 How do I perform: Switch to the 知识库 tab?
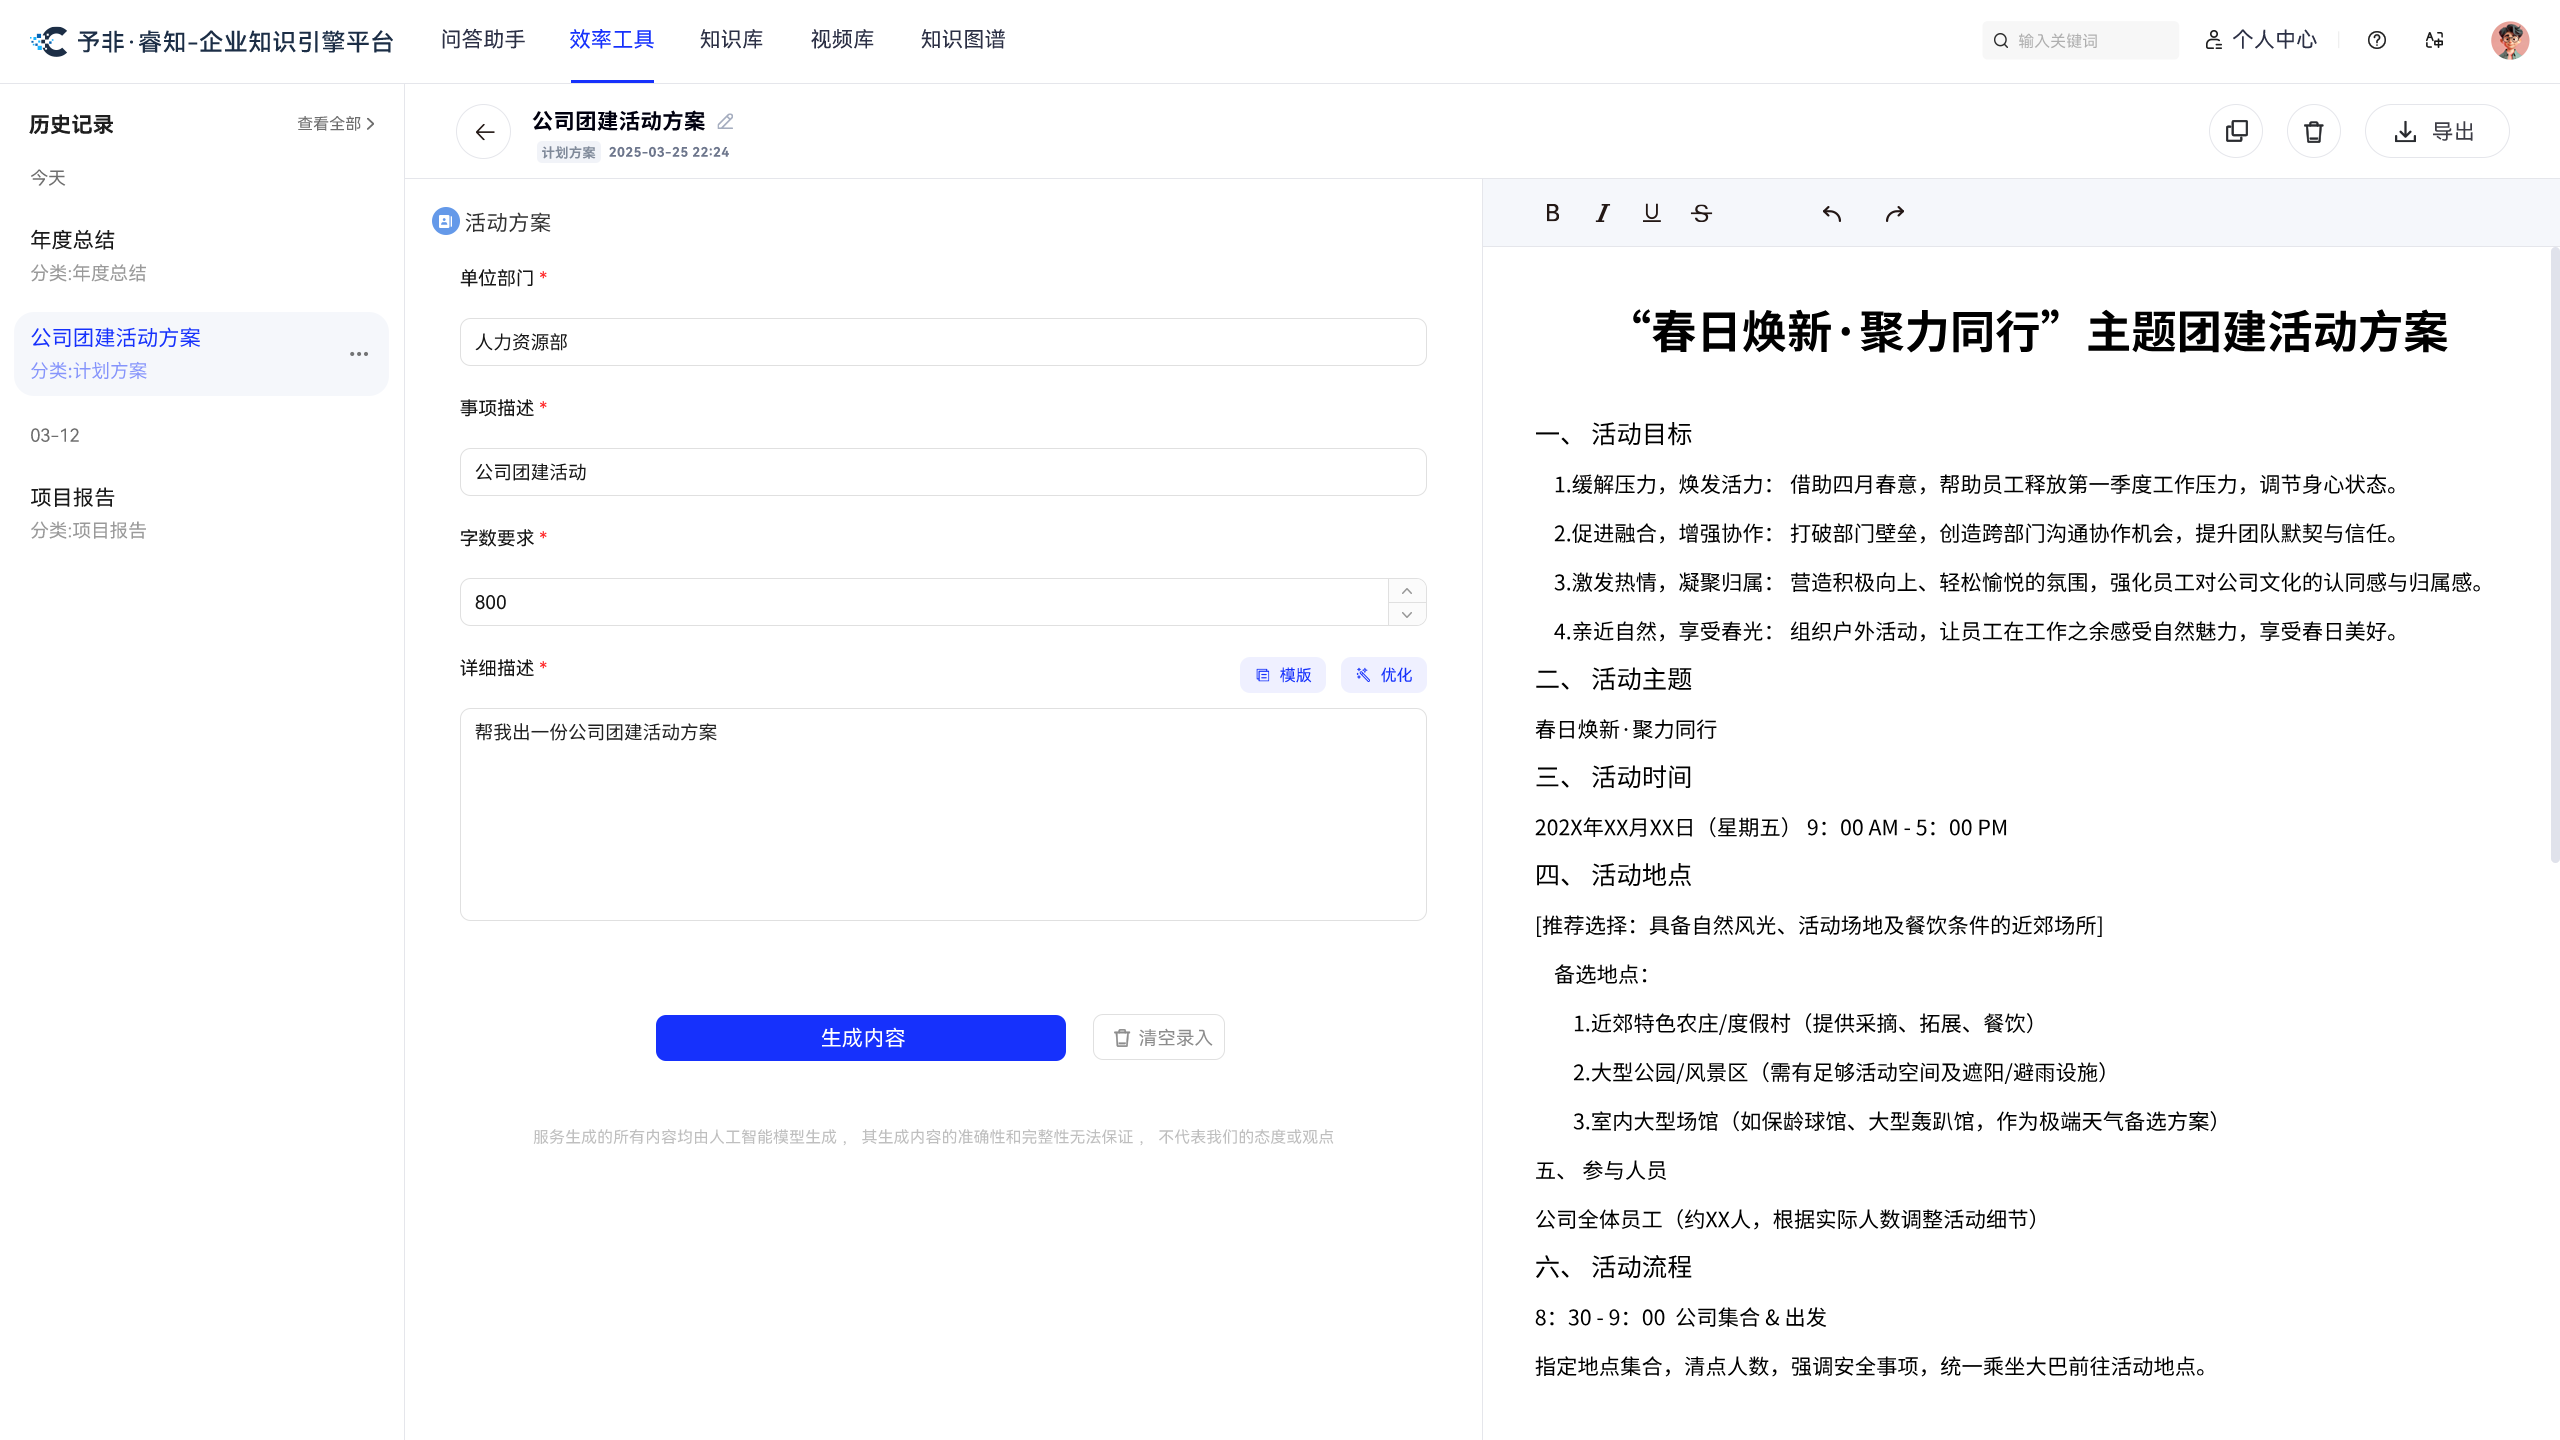tap(731, 40)
